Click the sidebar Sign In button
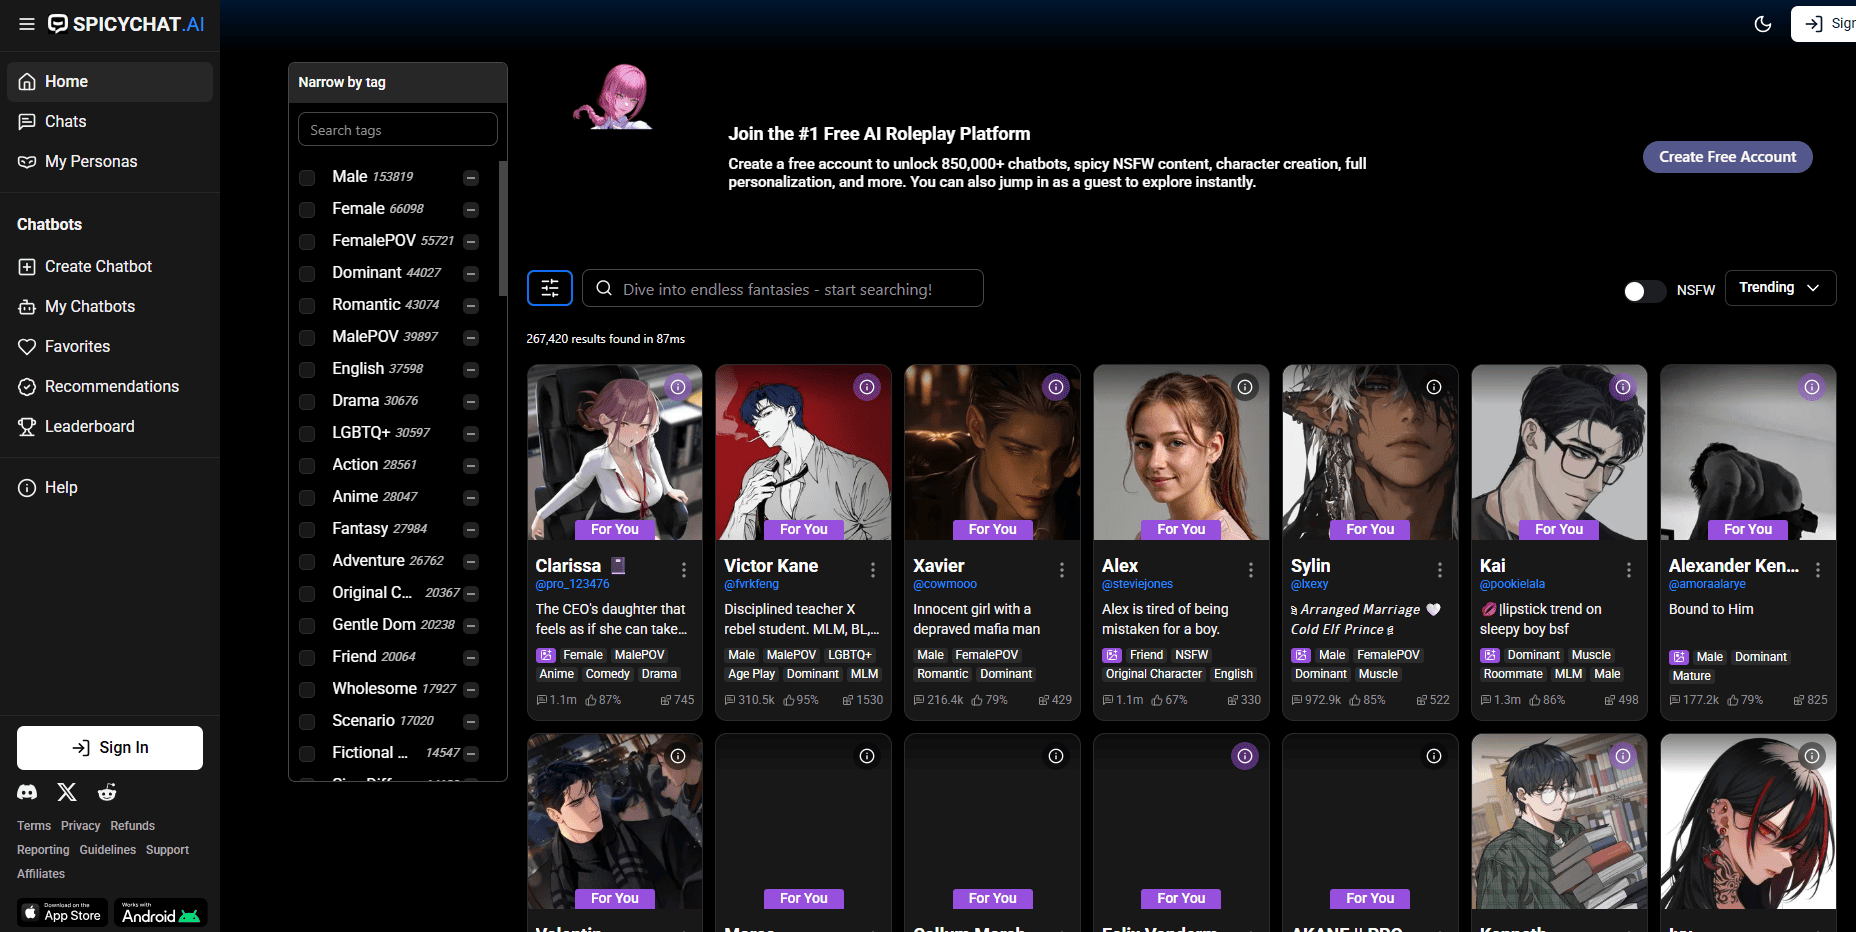This screenshot has height=932, width=1856. click(x=110, y=748)
